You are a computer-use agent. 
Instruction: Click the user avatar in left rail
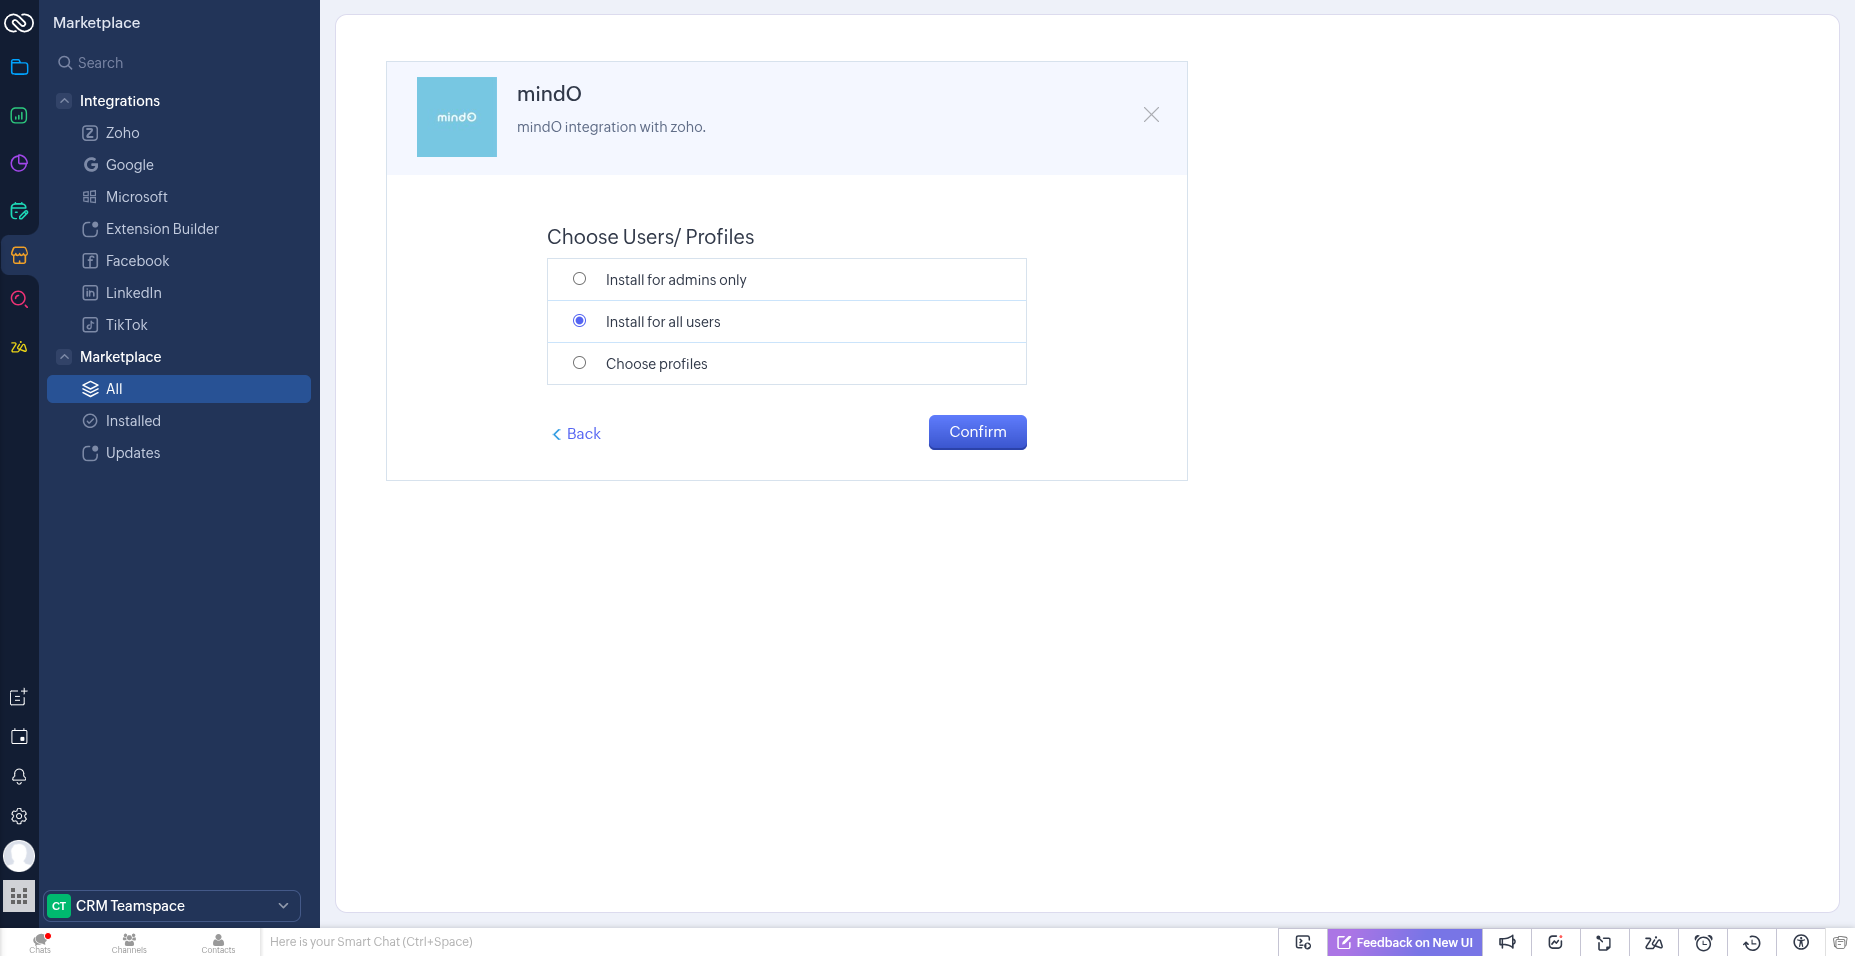(19, 856)
